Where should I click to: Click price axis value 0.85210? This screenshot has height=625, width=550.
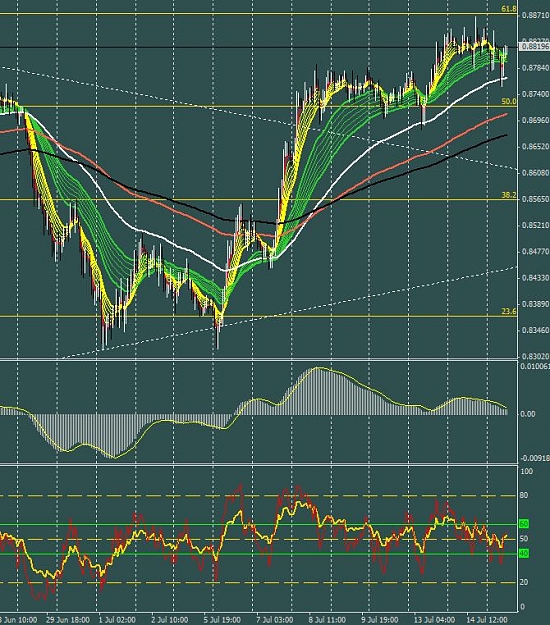click(x=535, y=226)
